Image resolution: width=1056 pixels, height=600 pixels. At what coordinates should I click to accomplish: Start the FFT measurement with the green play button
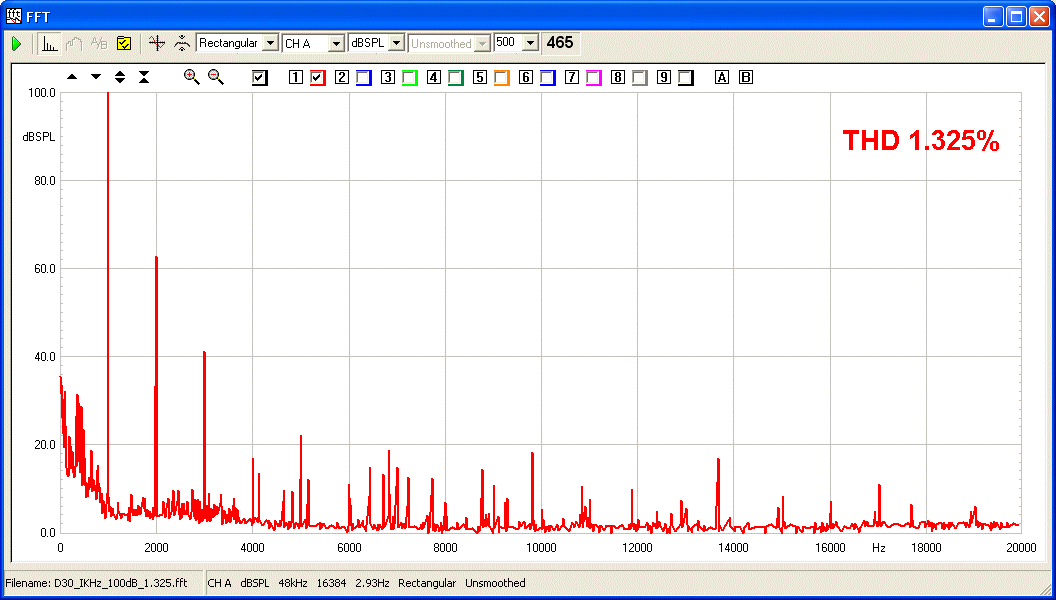[17, 44]
